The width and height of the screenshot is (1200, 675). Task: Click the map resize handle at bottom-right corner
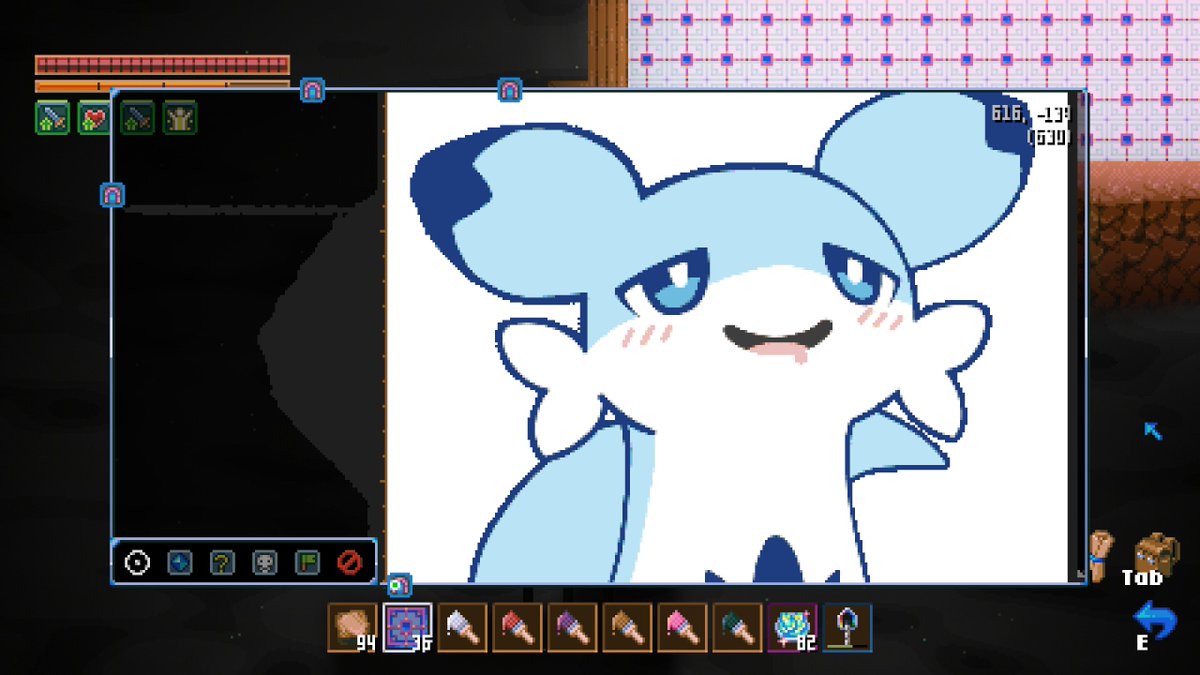point(1080,574)
